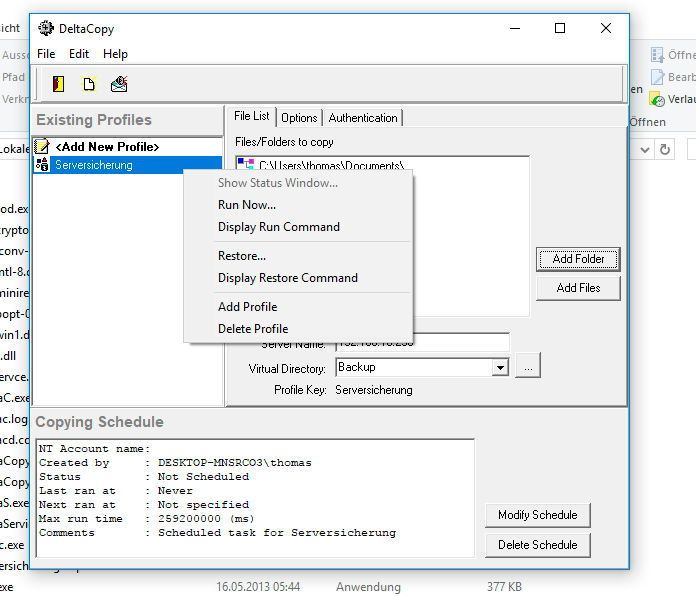Click the Max run time line
The image size is (696, 596).
146,519
